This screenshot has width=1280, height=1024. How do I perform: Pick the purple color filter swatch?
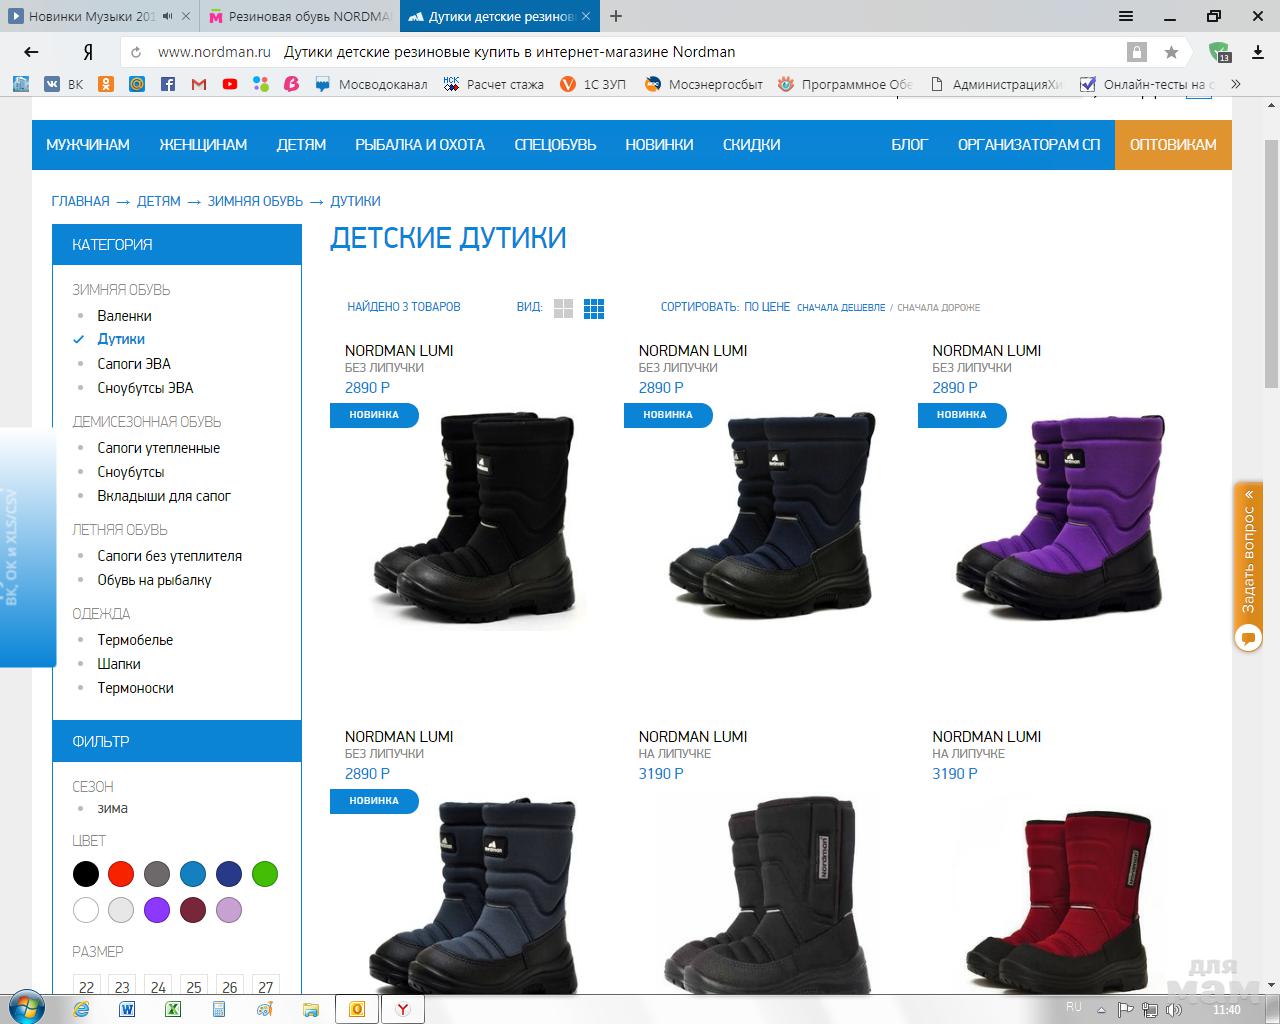pos(157,910)
